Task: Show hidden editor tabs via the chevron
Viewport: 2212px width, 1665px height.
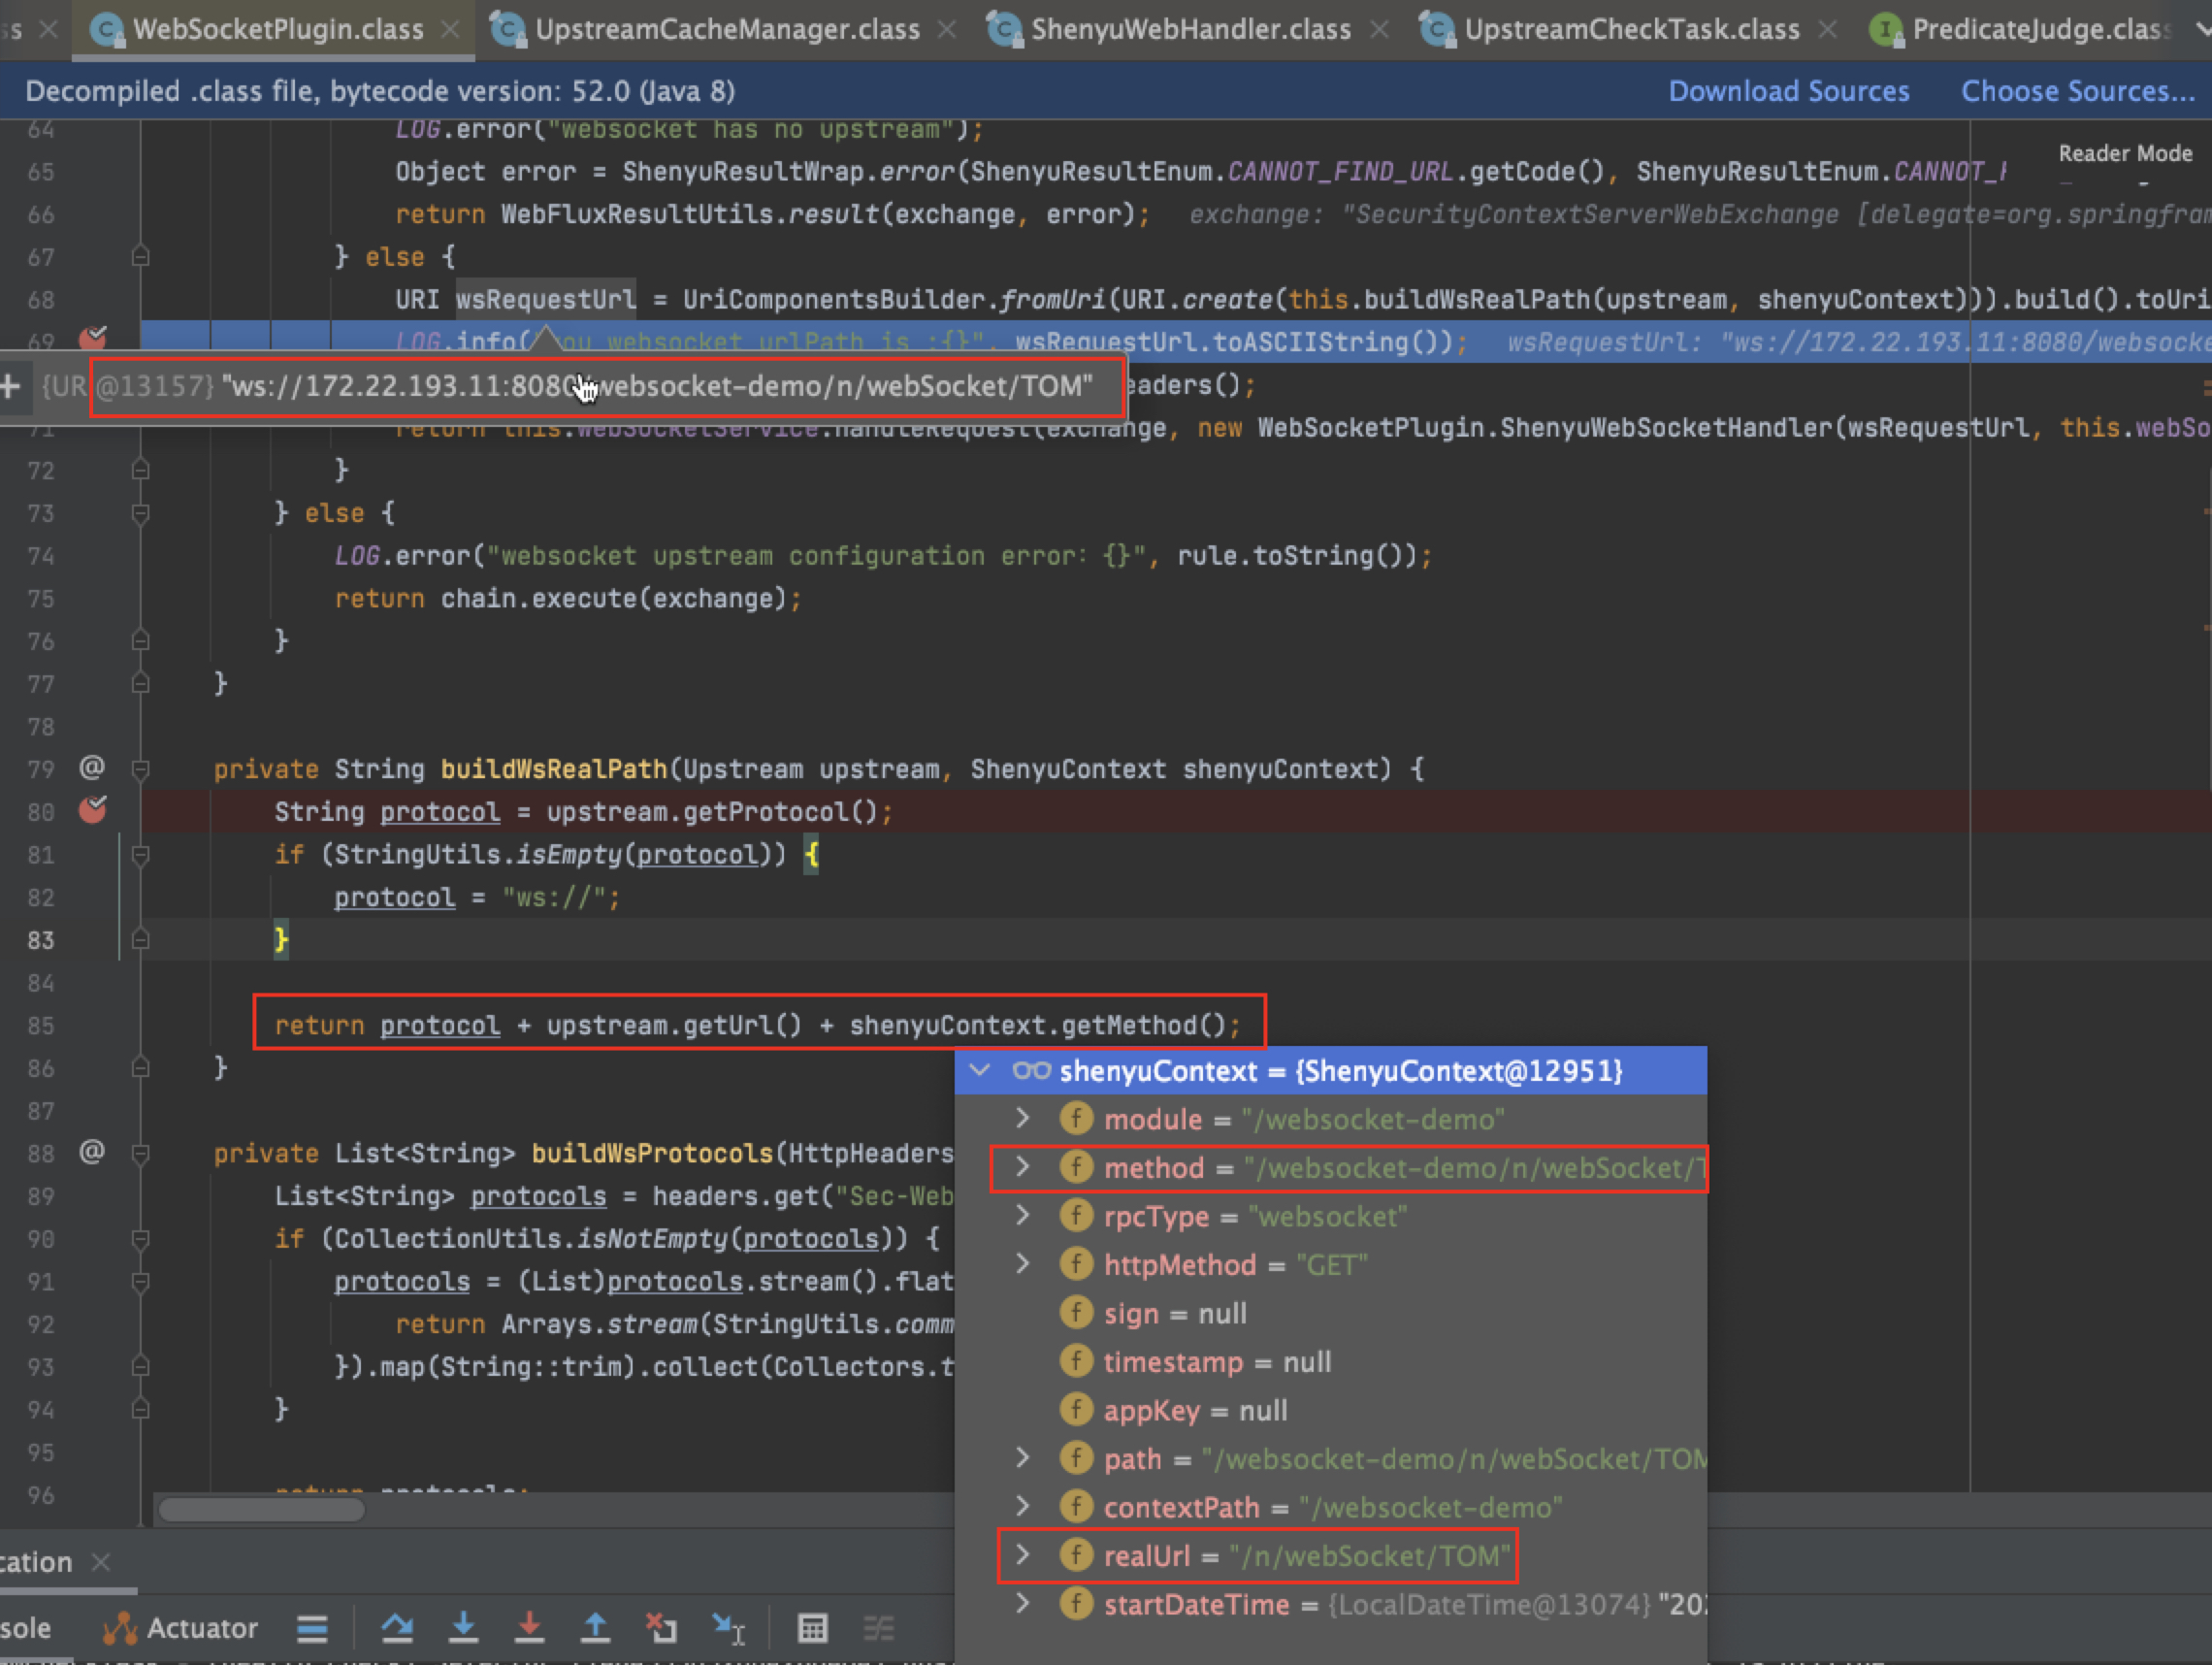Action: (x=2201, y=30)
